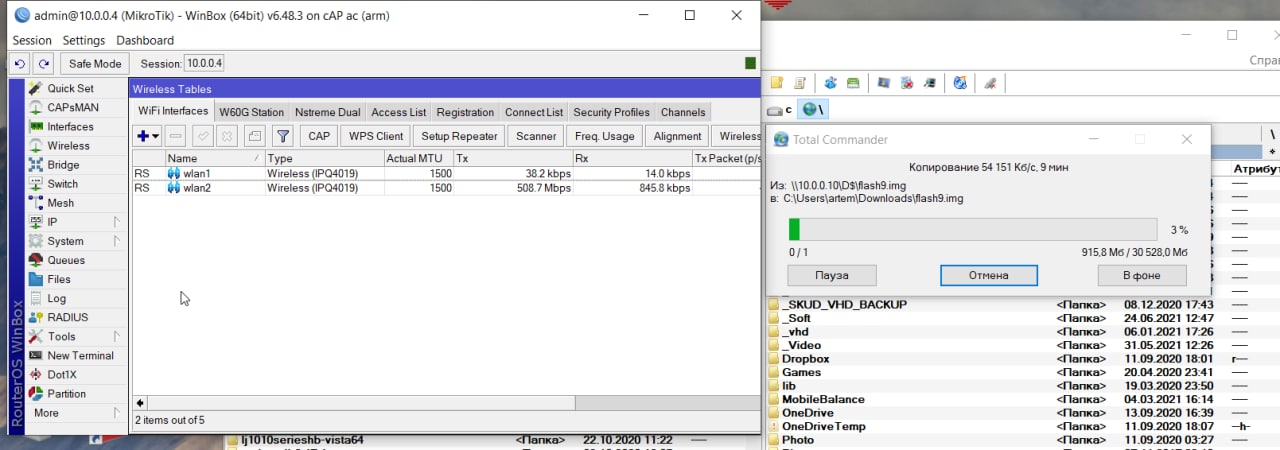
Task: Open Dot1X in WinBox sidebar
Action: pyautogui.click(x=61, y=374)
